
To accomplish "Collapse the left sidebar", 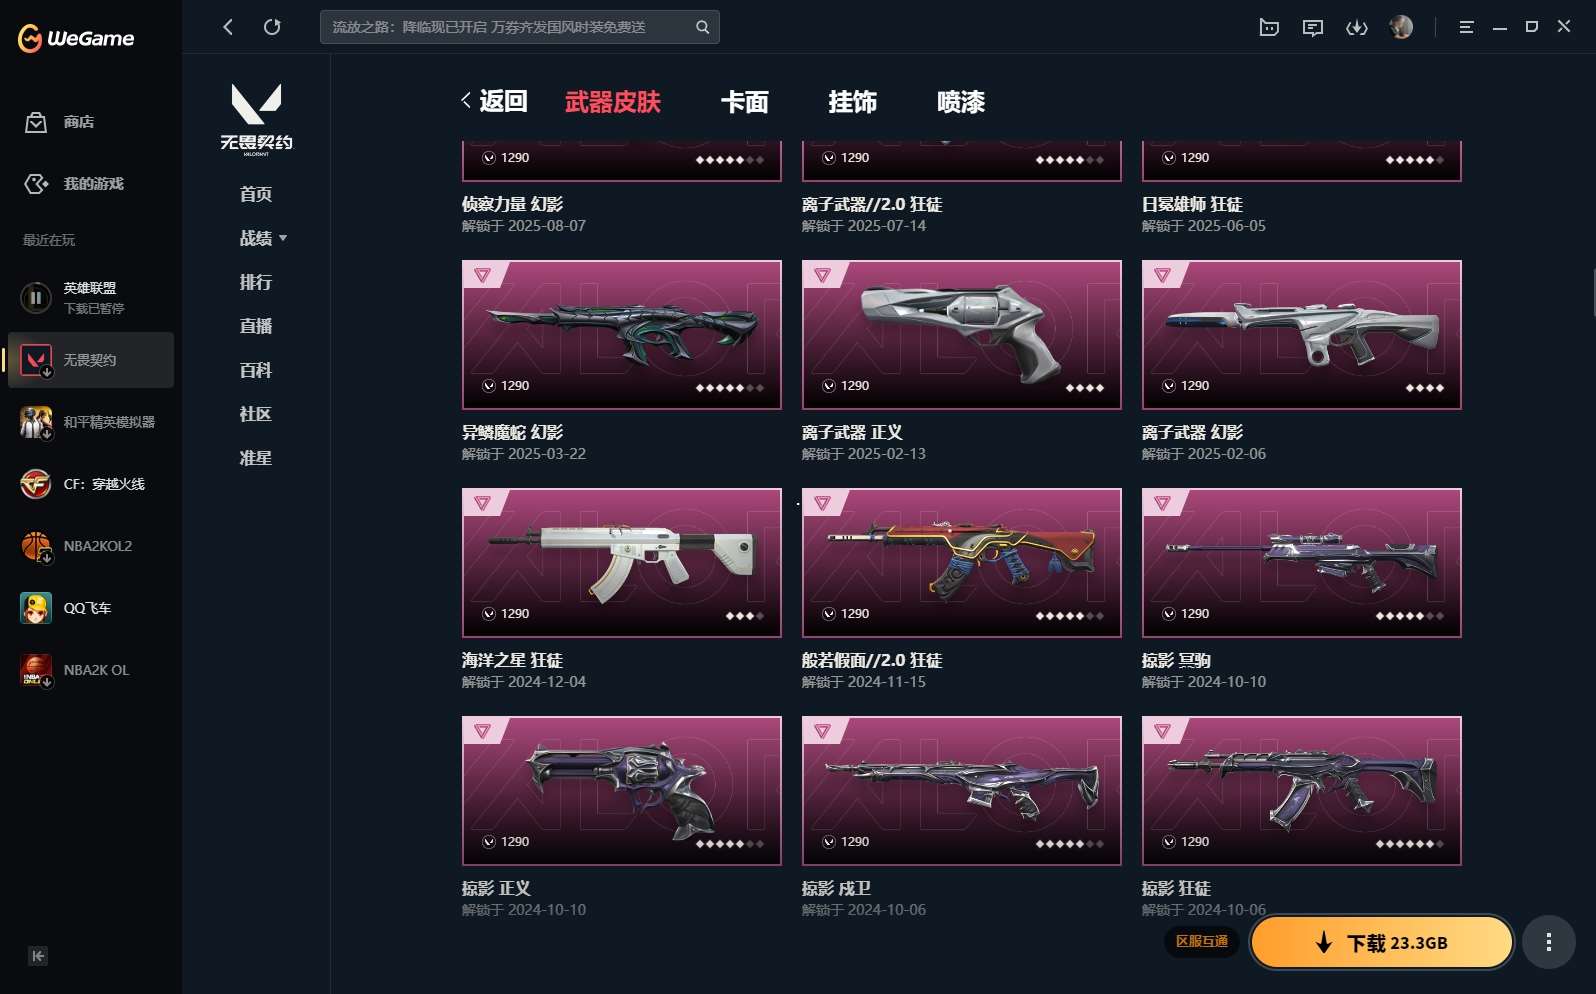I will pyautogui.click(x=38, y=956).
